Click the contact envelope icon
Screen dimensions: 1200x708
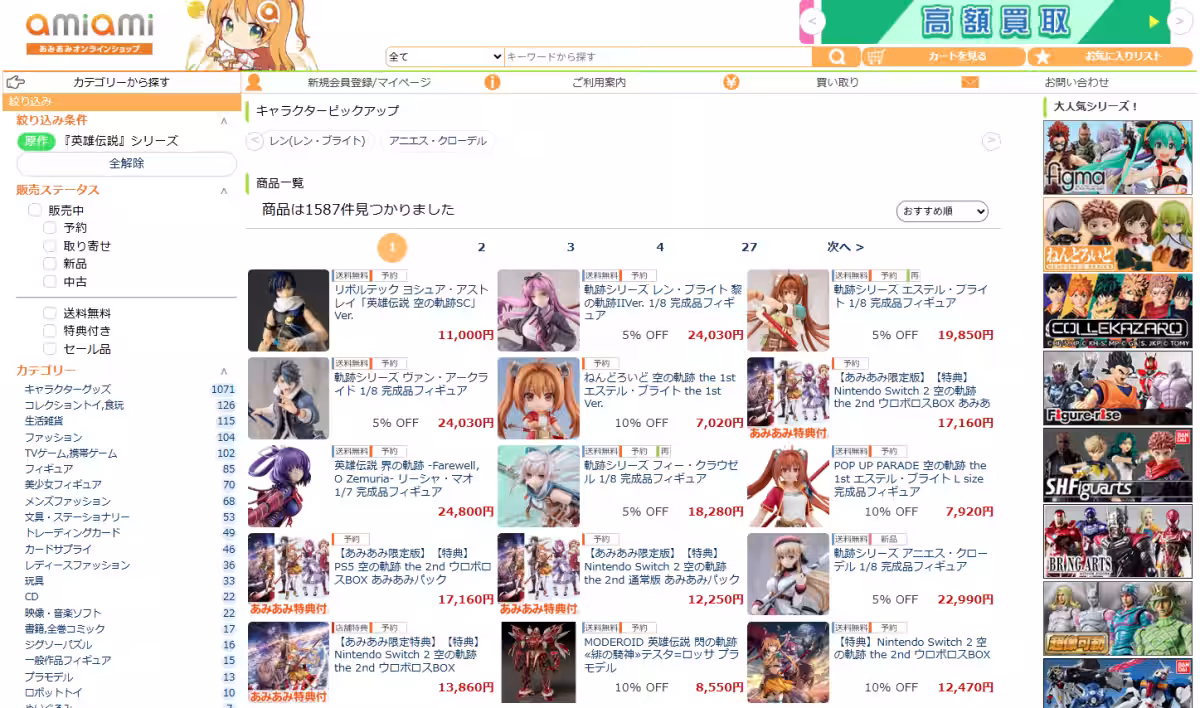(x=970, y=82)
